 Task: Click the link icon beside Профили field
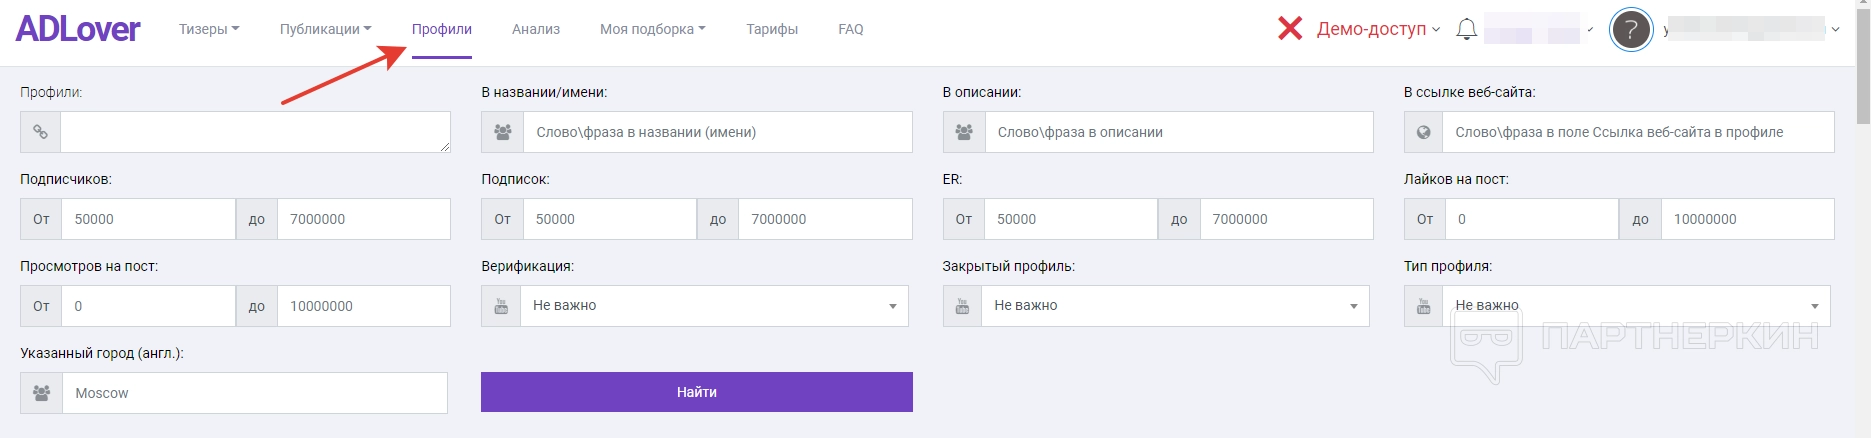41,132
